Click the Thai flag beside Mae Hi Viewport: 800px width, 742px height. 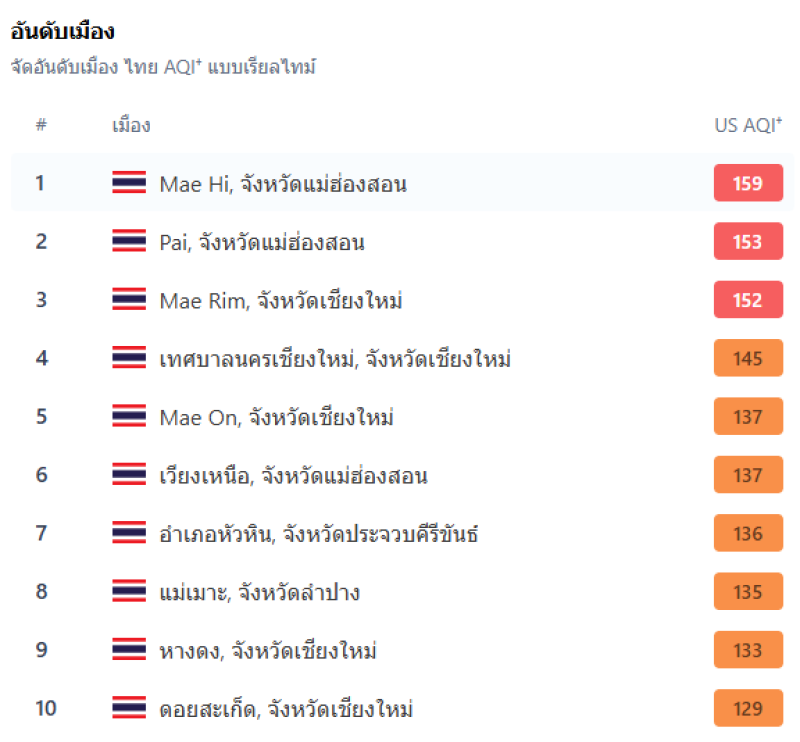(129, 182)
